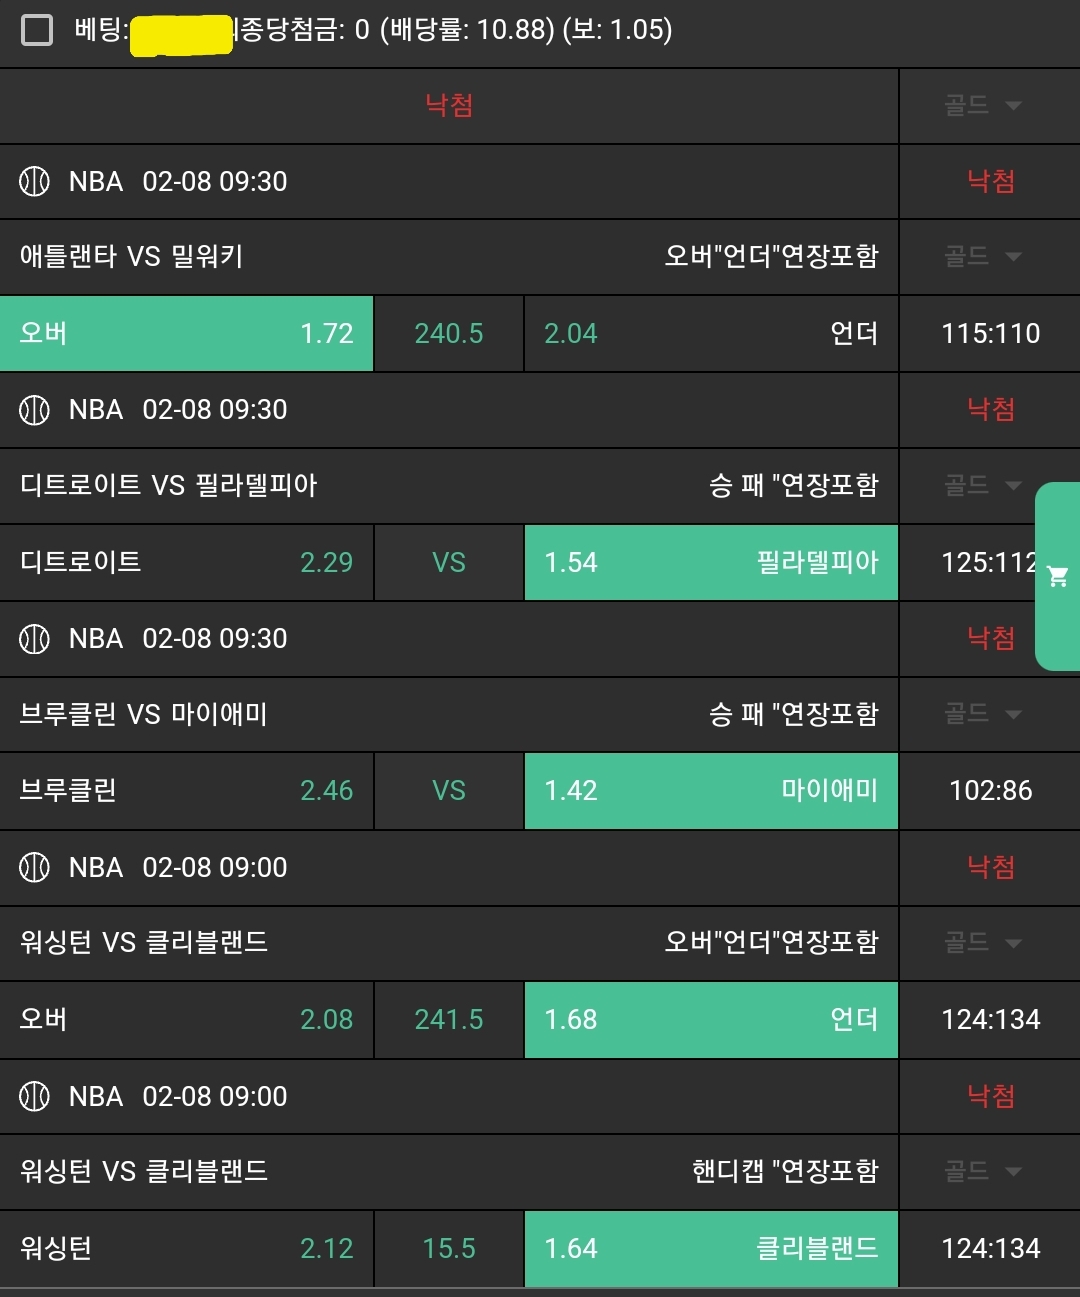Screen dimensions: 1080x1297
Task: Tick the bet slip checkbox at top
Action: [37, 30]
